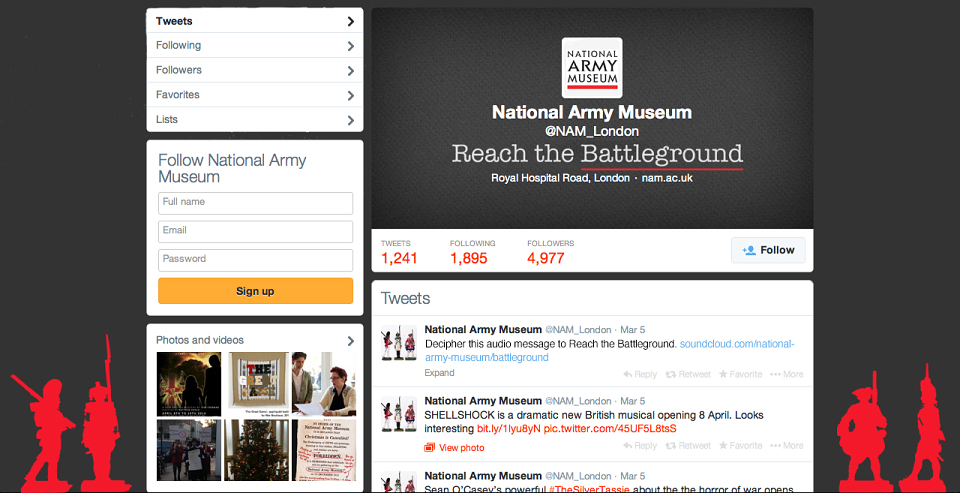Click the orange Sign up button
This screenshot has height=493, width=960.
255,291
